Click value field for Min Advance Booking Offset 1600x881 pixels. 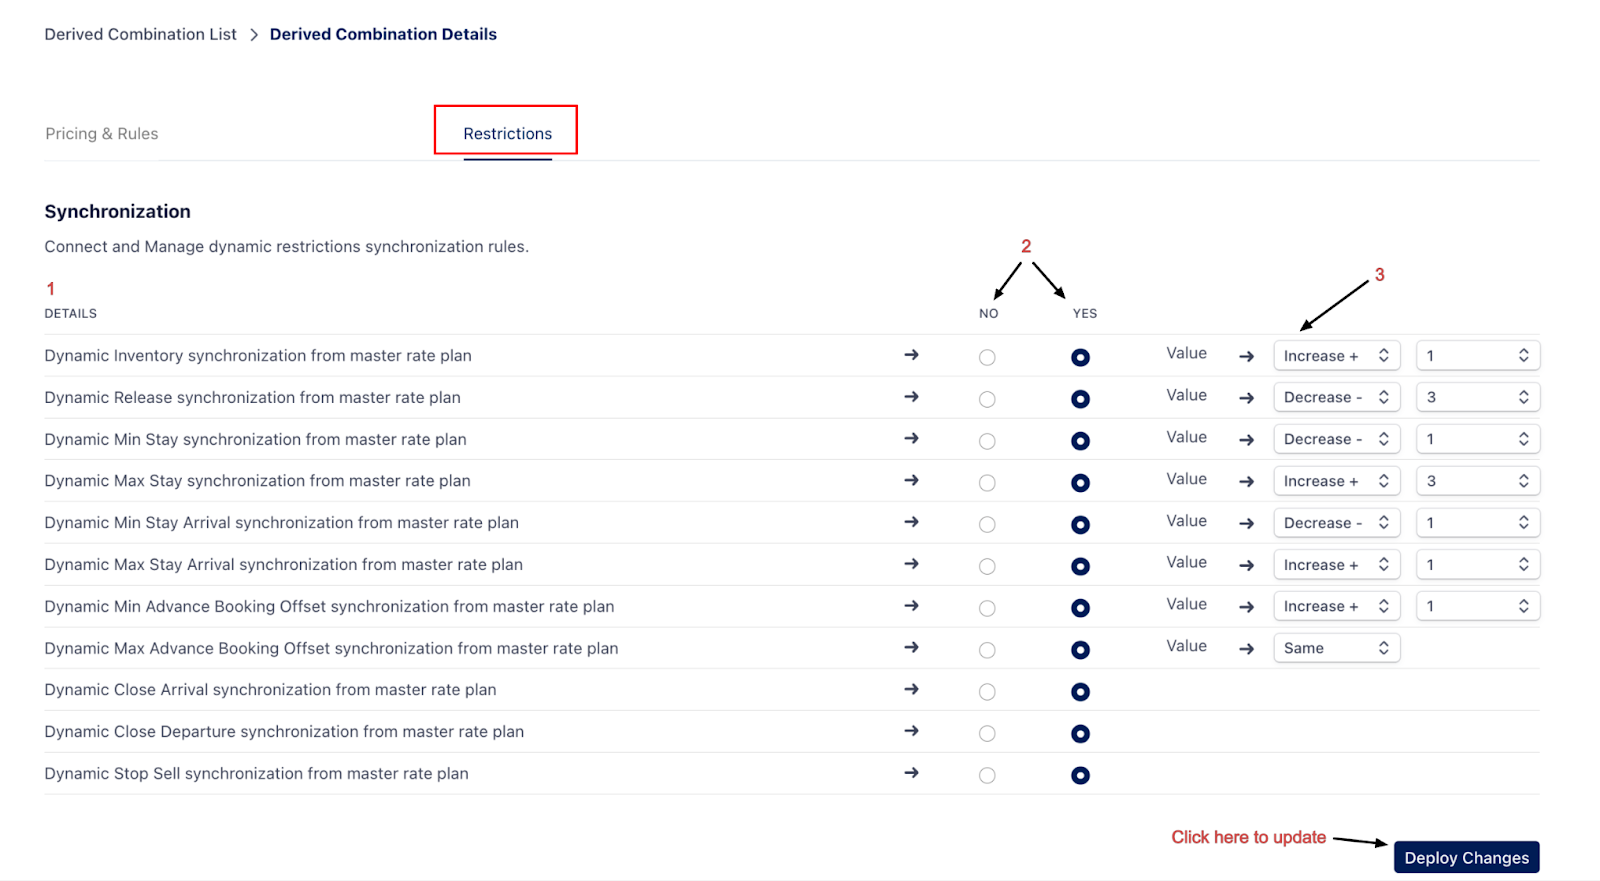point(1477,606)
